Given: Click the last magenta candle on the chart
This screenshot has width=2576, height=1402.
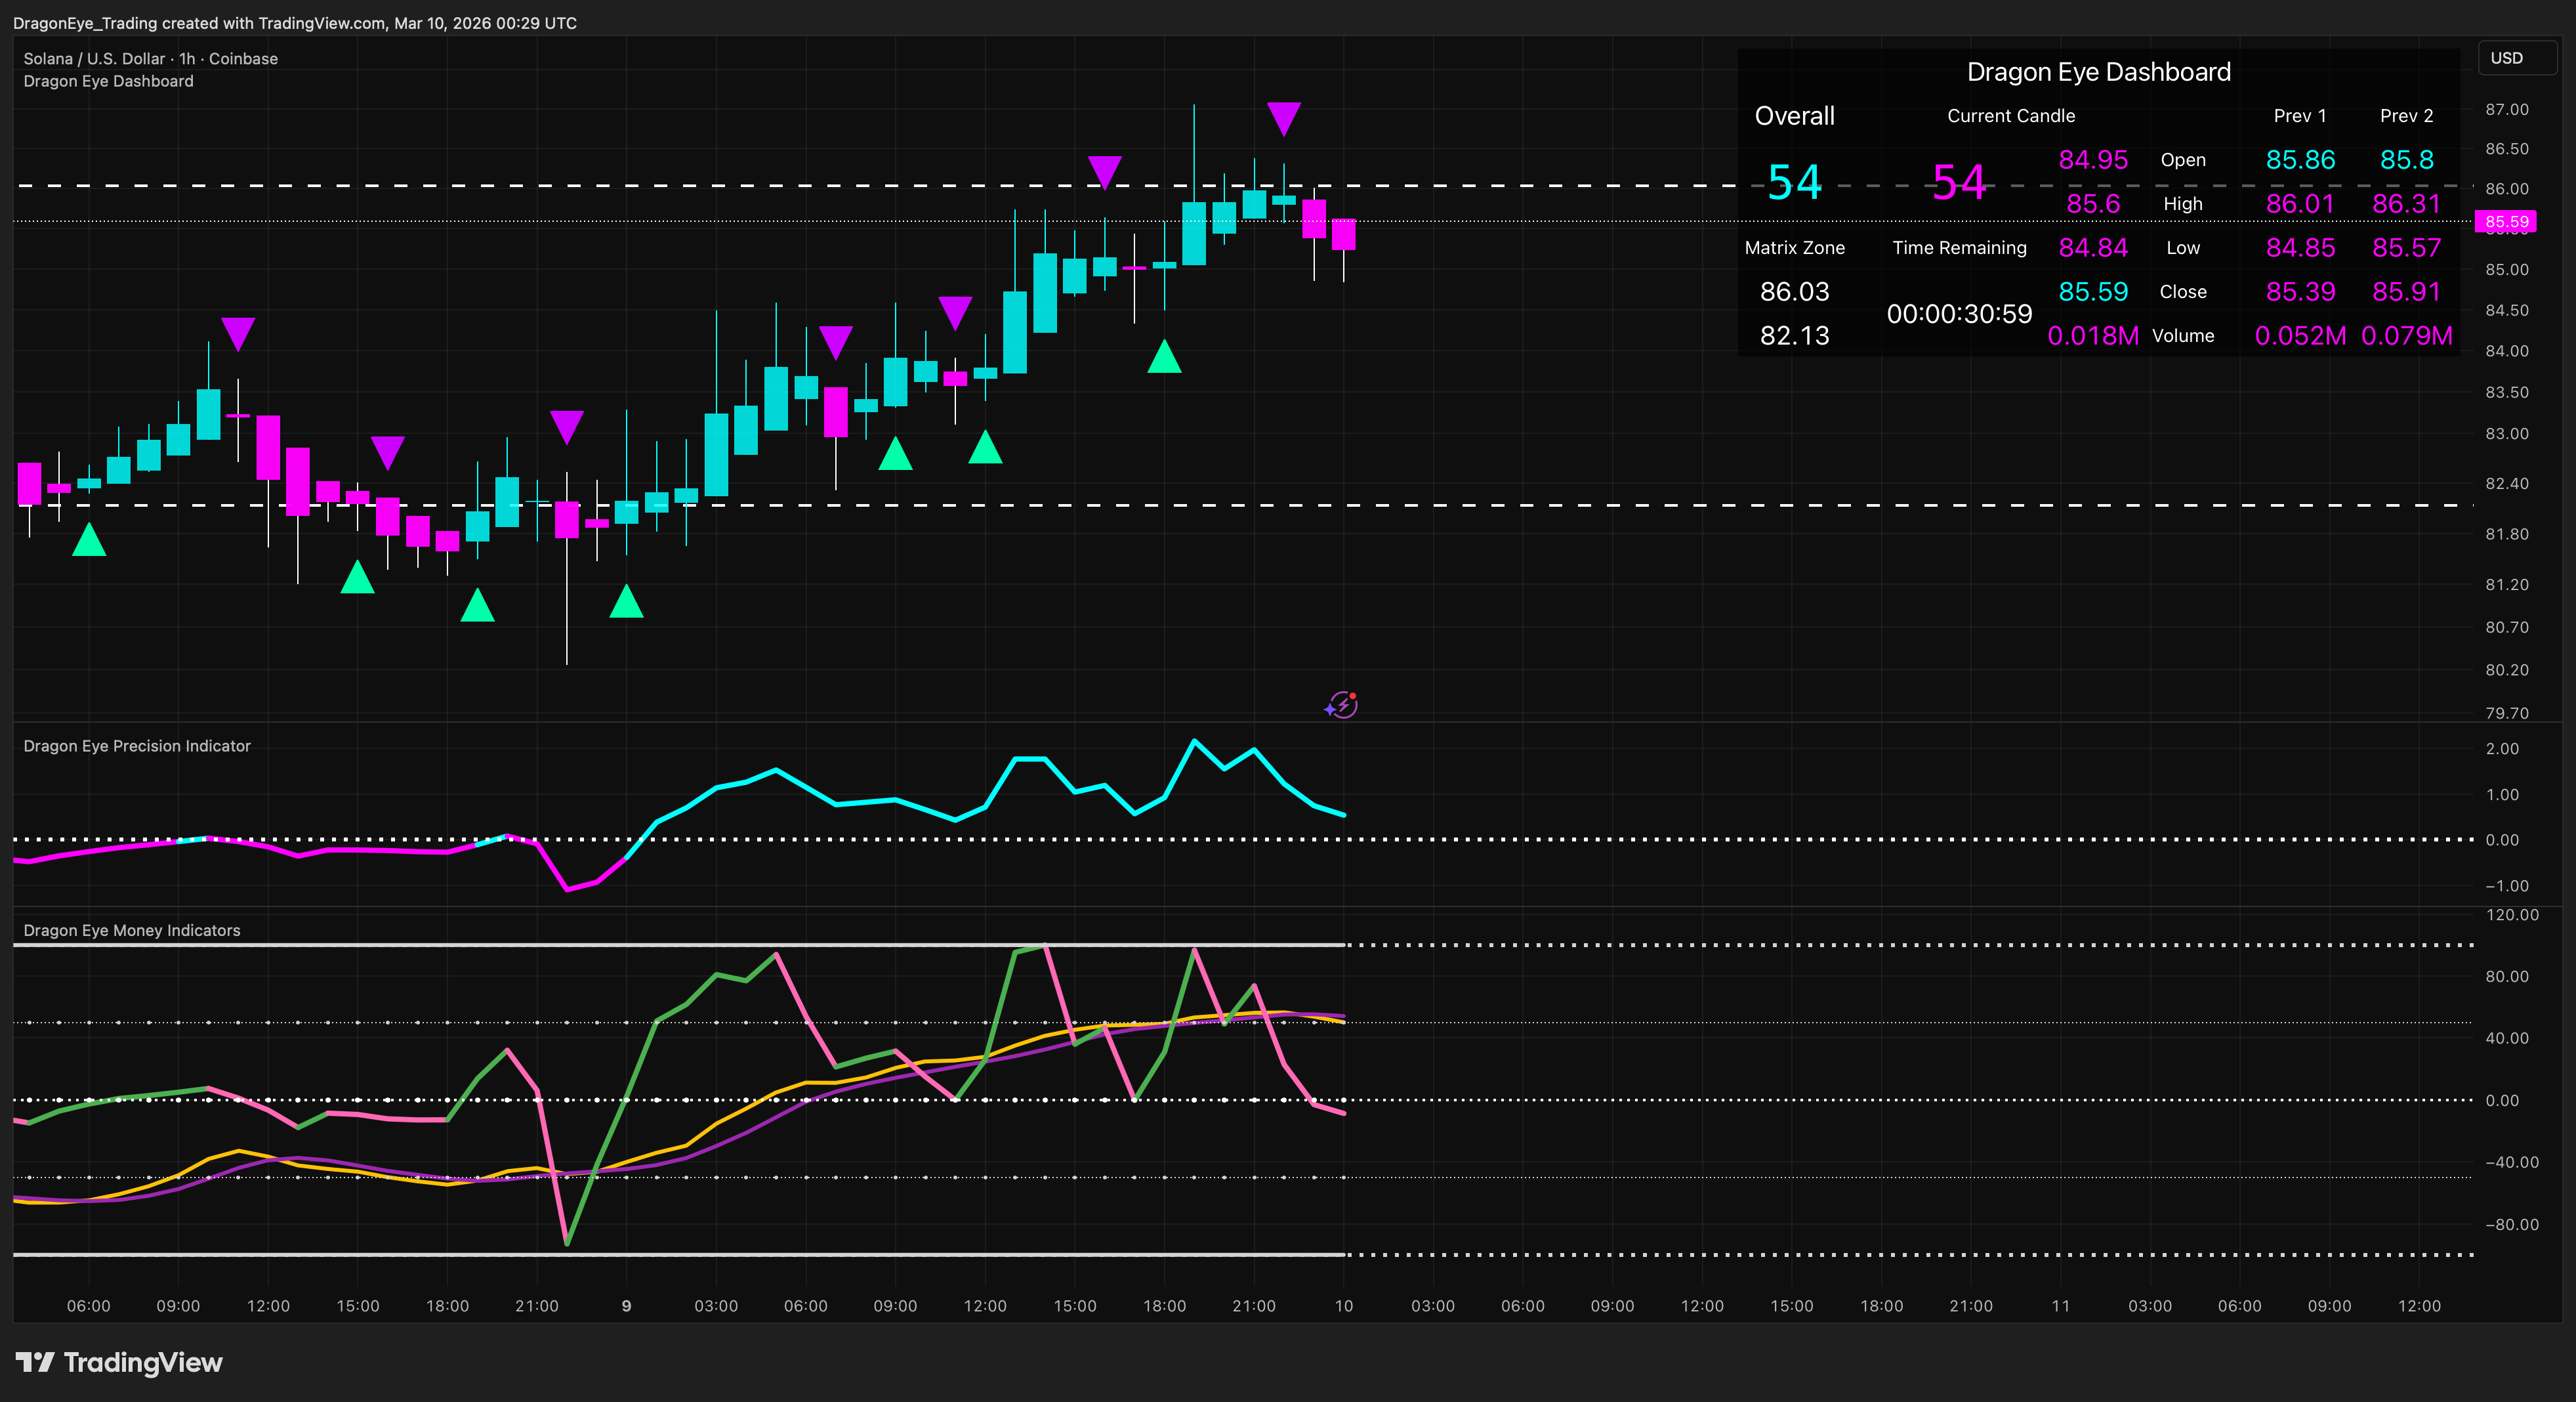Looking at the screenshot, I should click(1343, 234).
